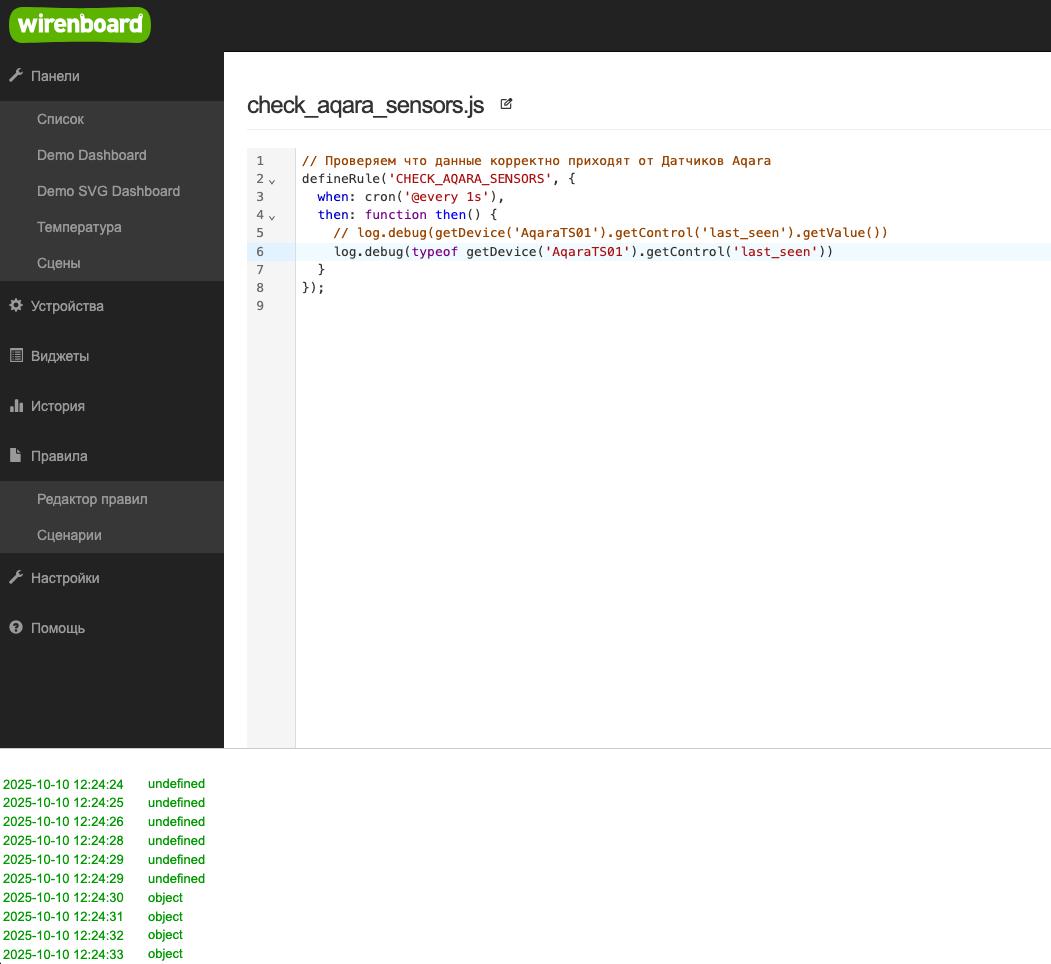Click the check_aqara_sensors.js file title
1051x964 pixels.
point(365,105)
